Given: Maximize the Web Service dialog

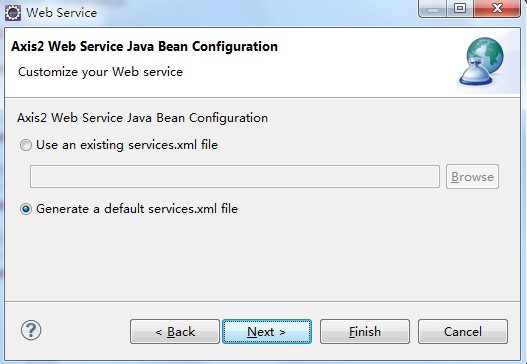Looking at the screenshot, I should pos(460,9).
